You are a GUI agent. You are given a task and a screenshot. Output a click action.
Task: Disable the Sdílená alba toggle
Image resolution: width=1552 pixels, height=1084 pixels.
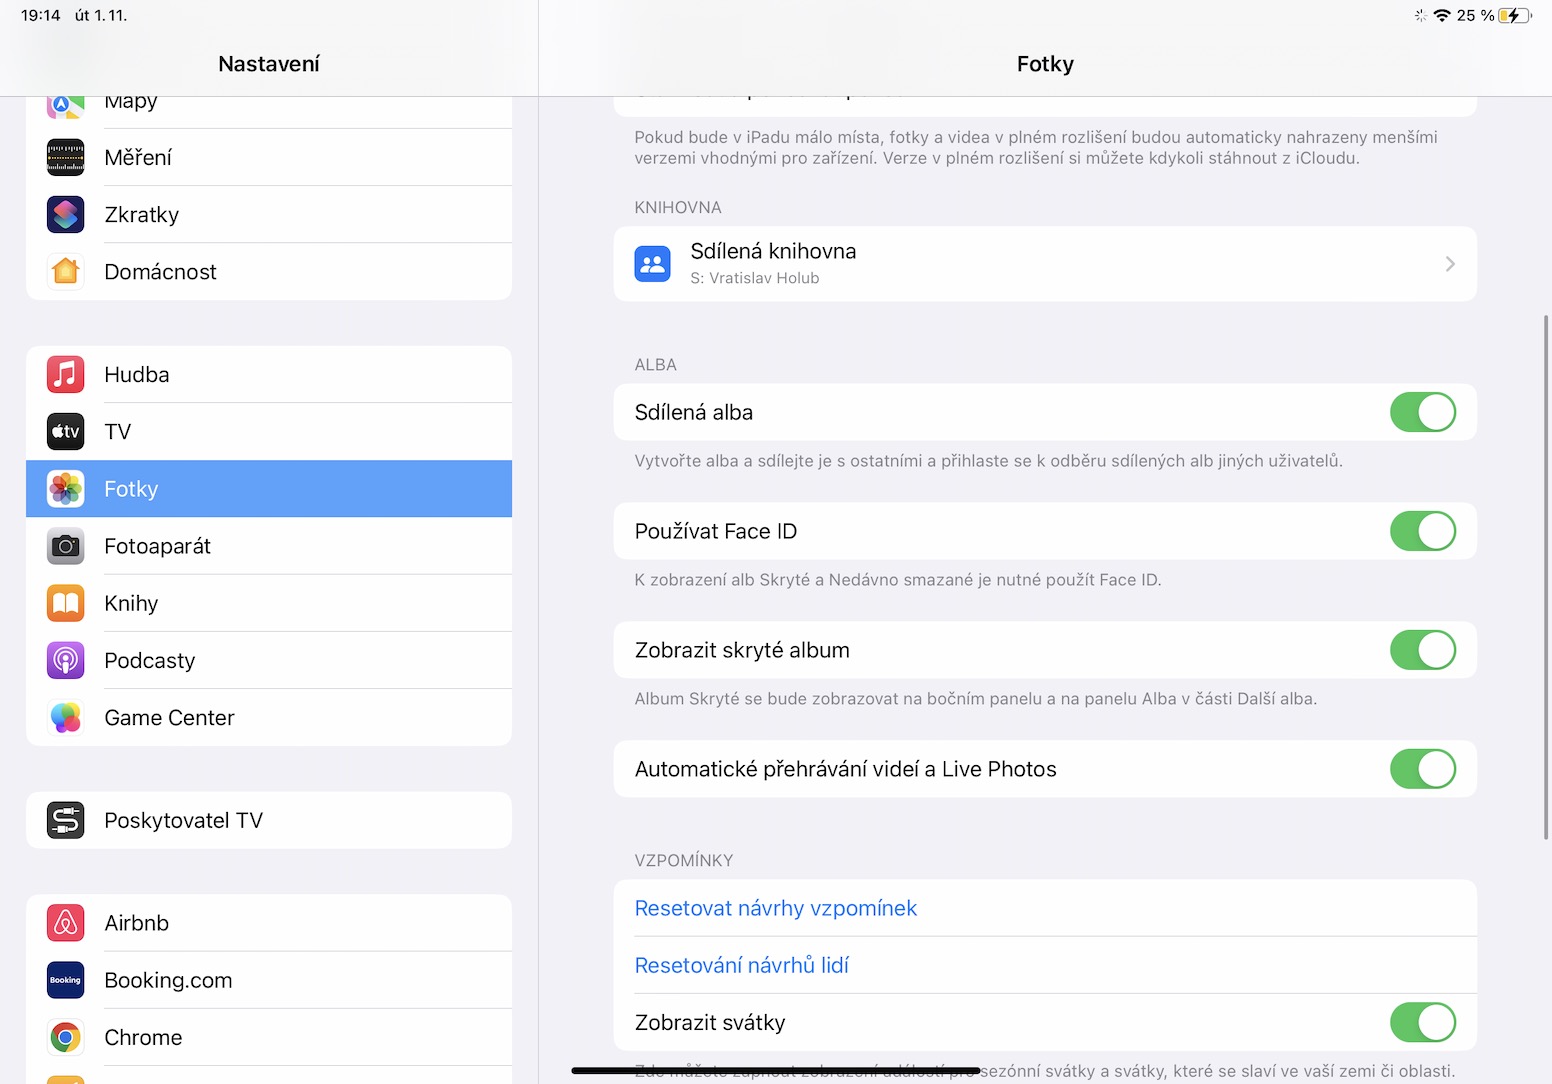click(x=1422, y=412)
